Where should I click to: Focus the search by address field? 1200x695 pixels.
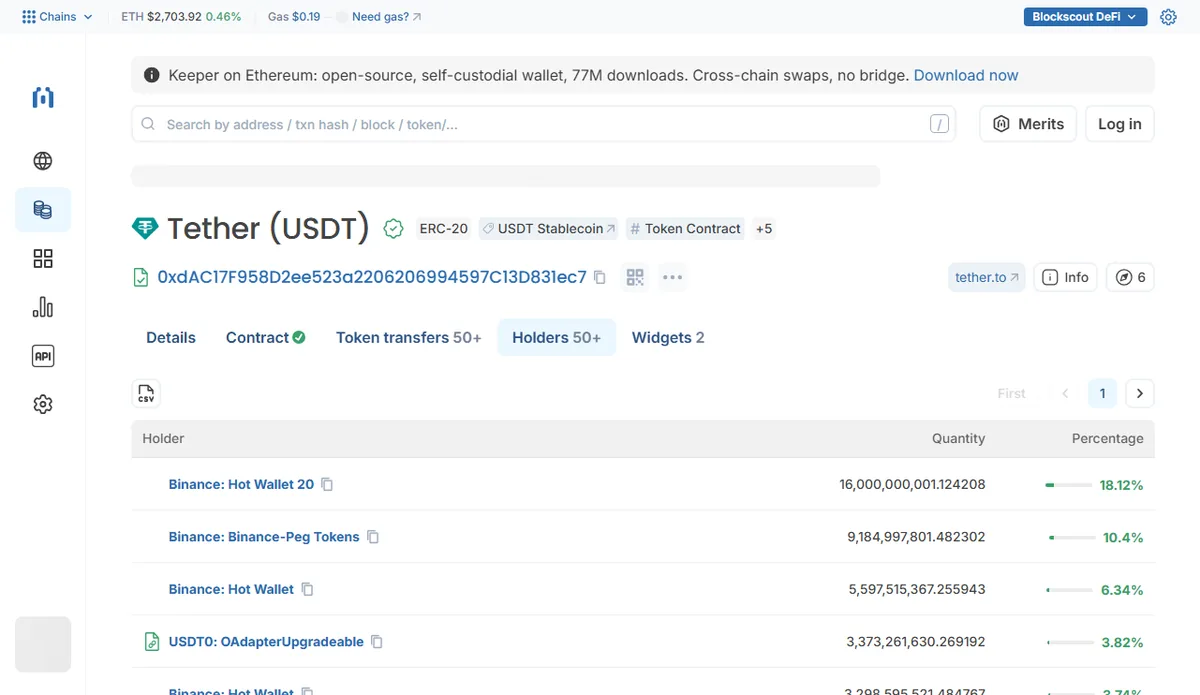click(x=543, y=124)
